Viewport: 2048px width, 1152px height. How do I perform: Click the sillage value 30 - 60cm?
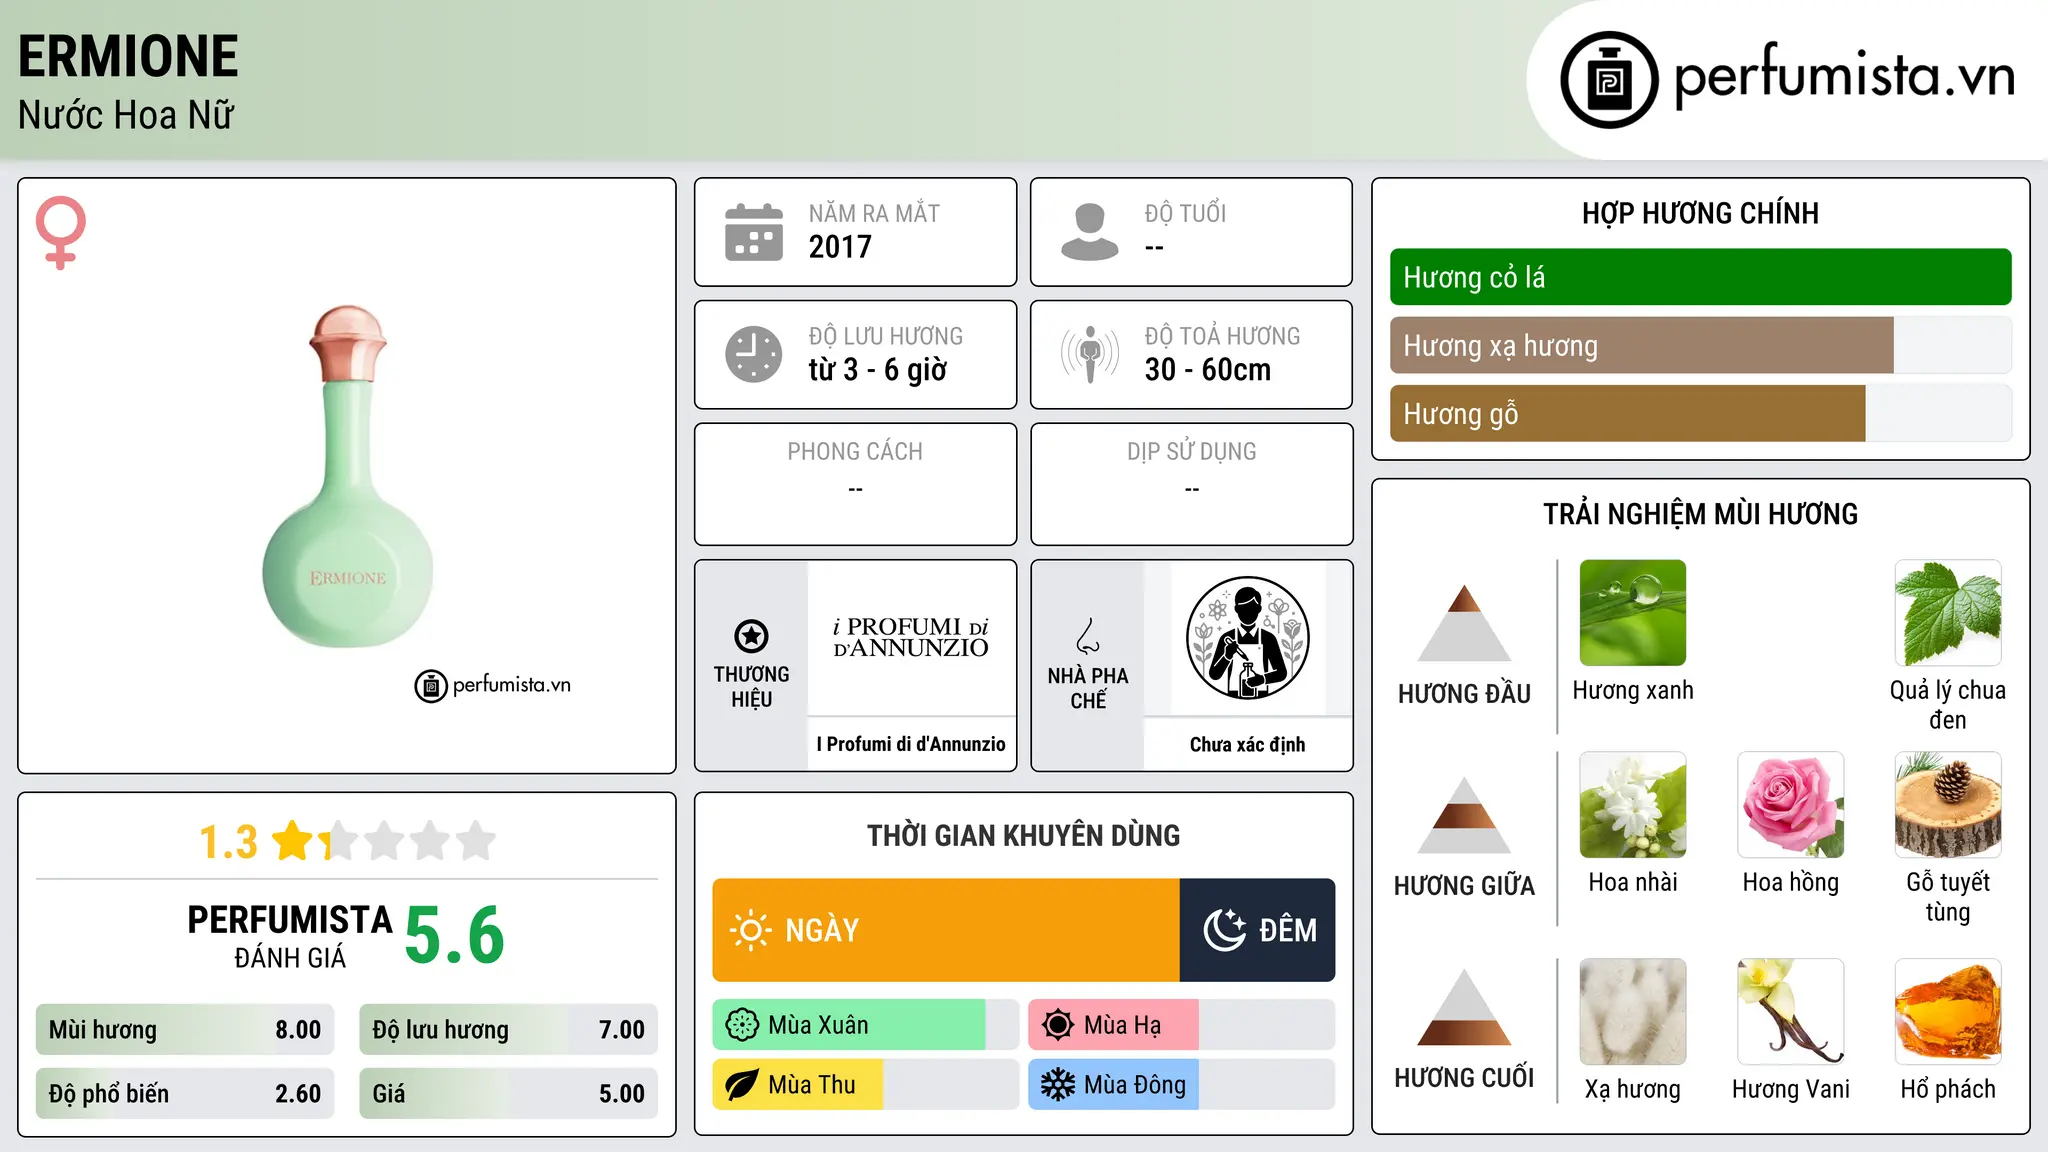[1208, 370]
